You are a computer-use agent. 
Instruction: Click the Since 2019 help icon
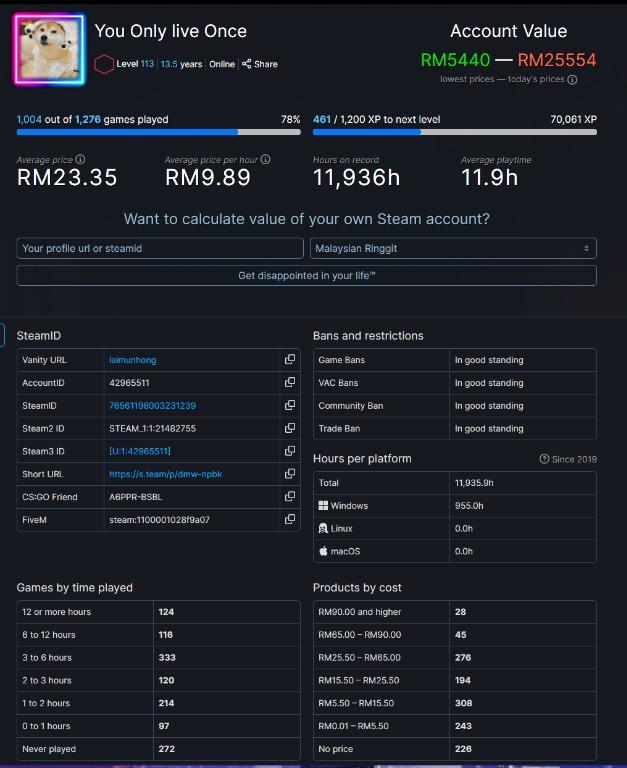[544, 459]
